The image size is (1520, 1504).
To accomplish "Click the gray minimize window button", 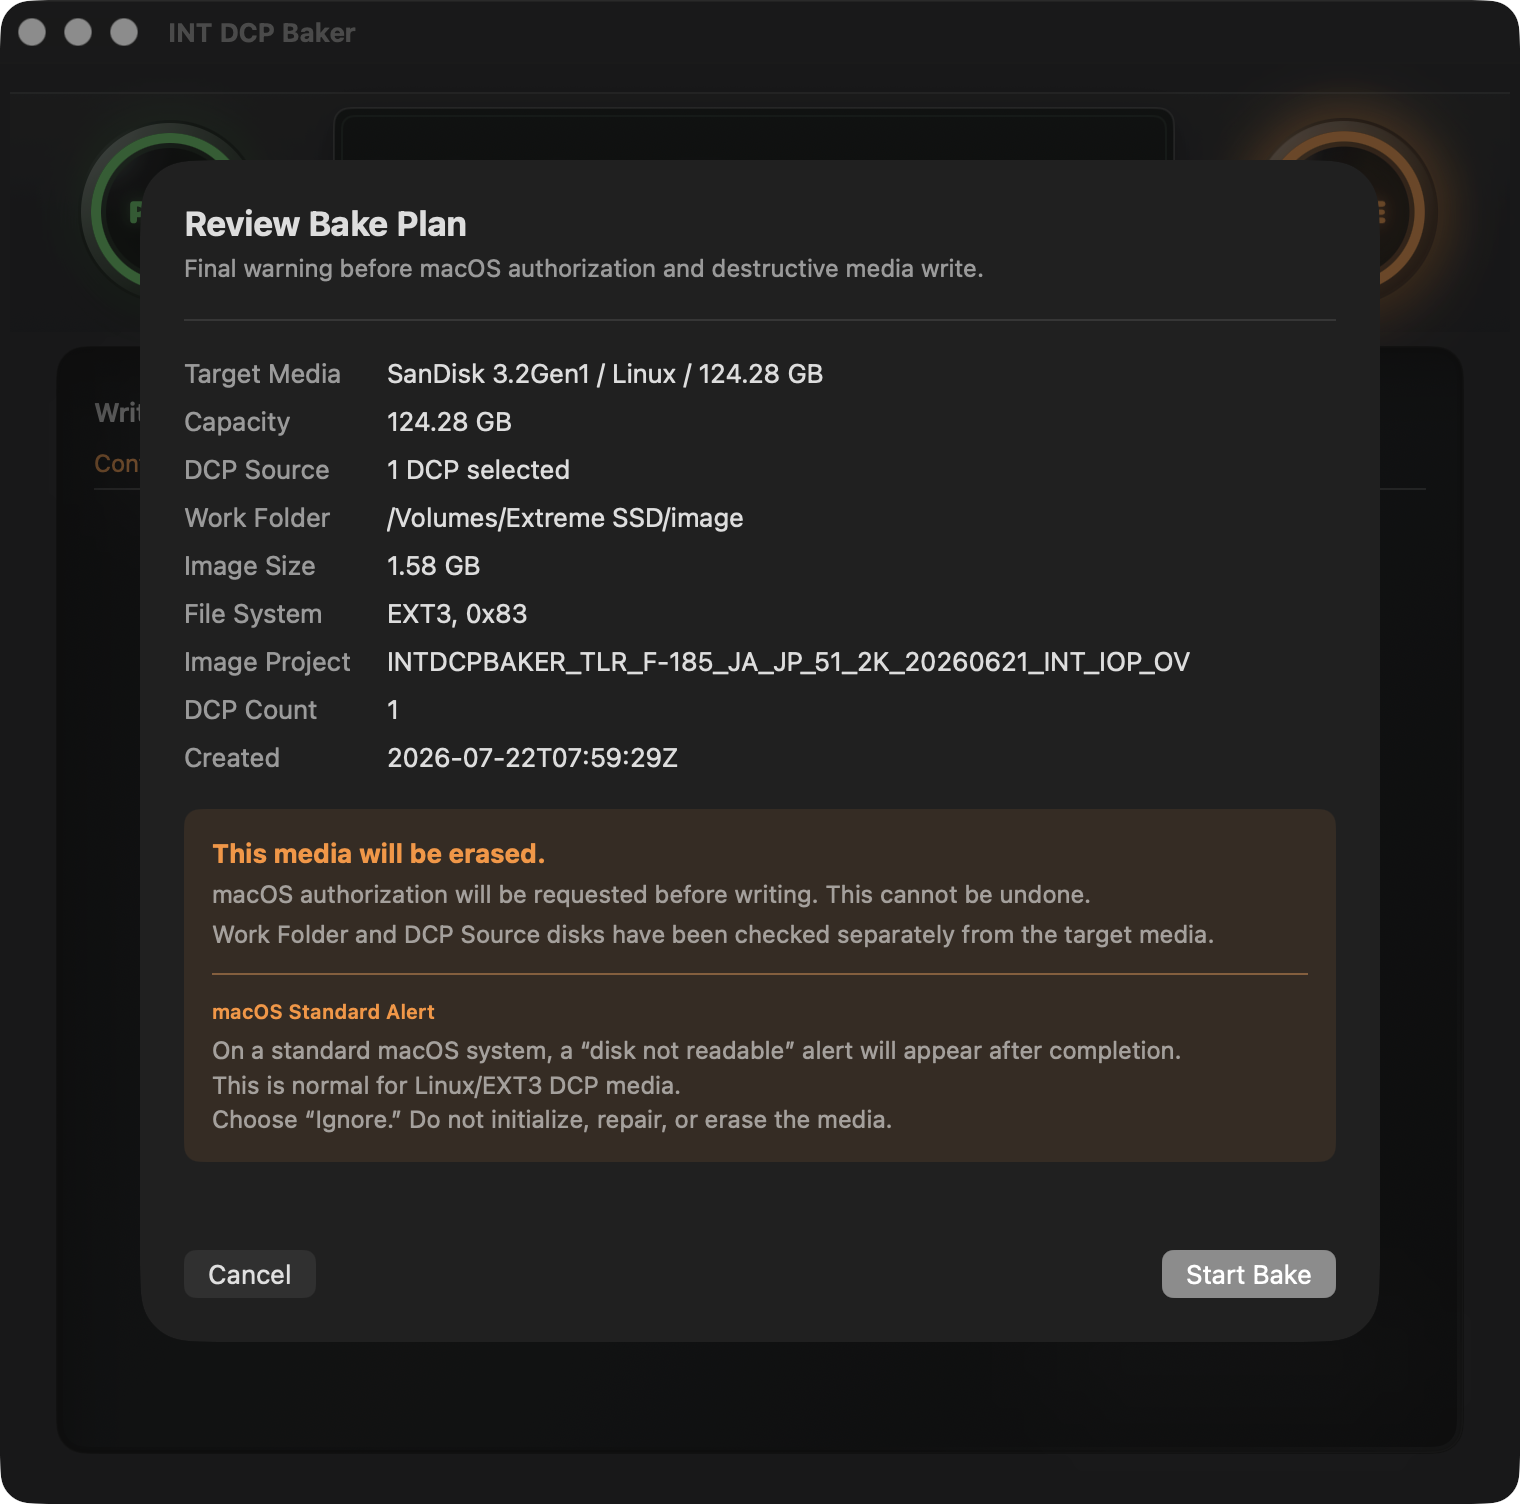I will pyautogui.click(x=78, y=32).
